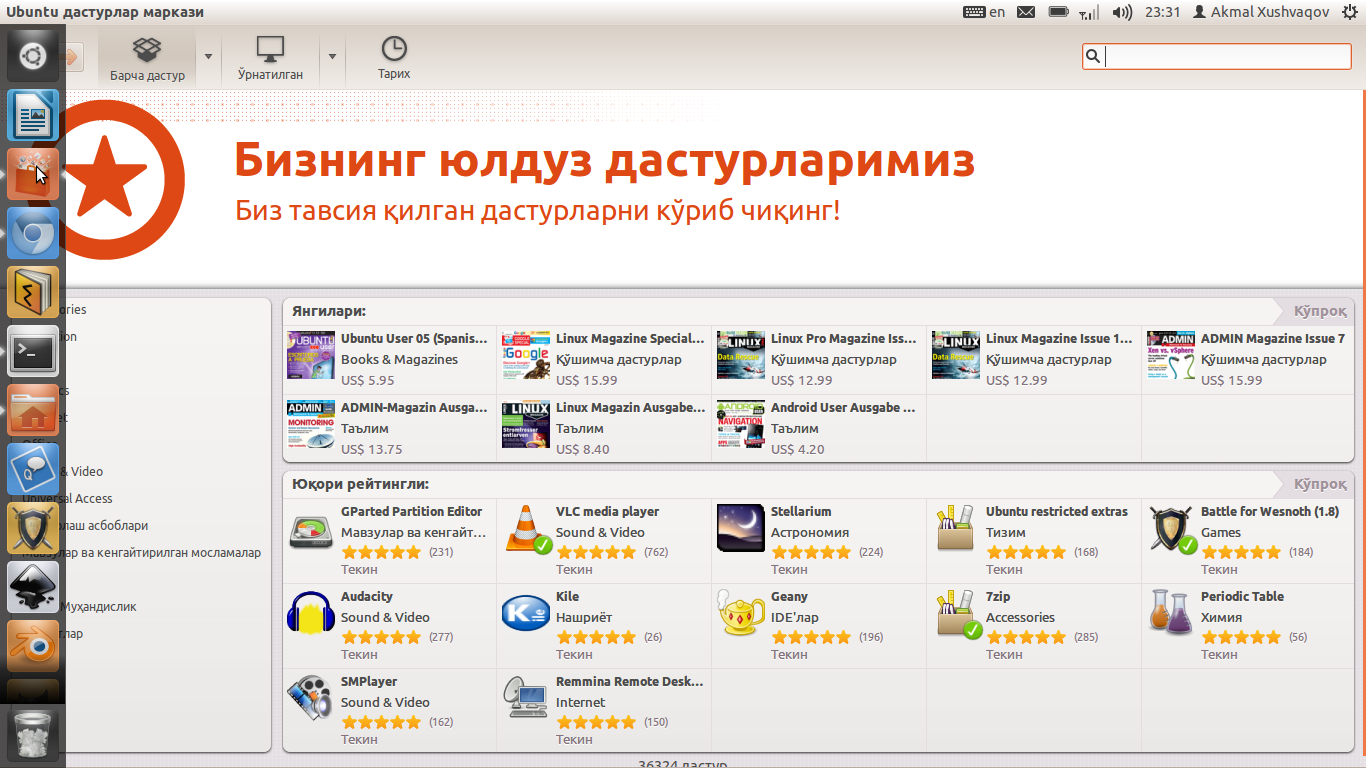Click the US$ 8.40 price text

pyautogui.click(x=583, y=449)
